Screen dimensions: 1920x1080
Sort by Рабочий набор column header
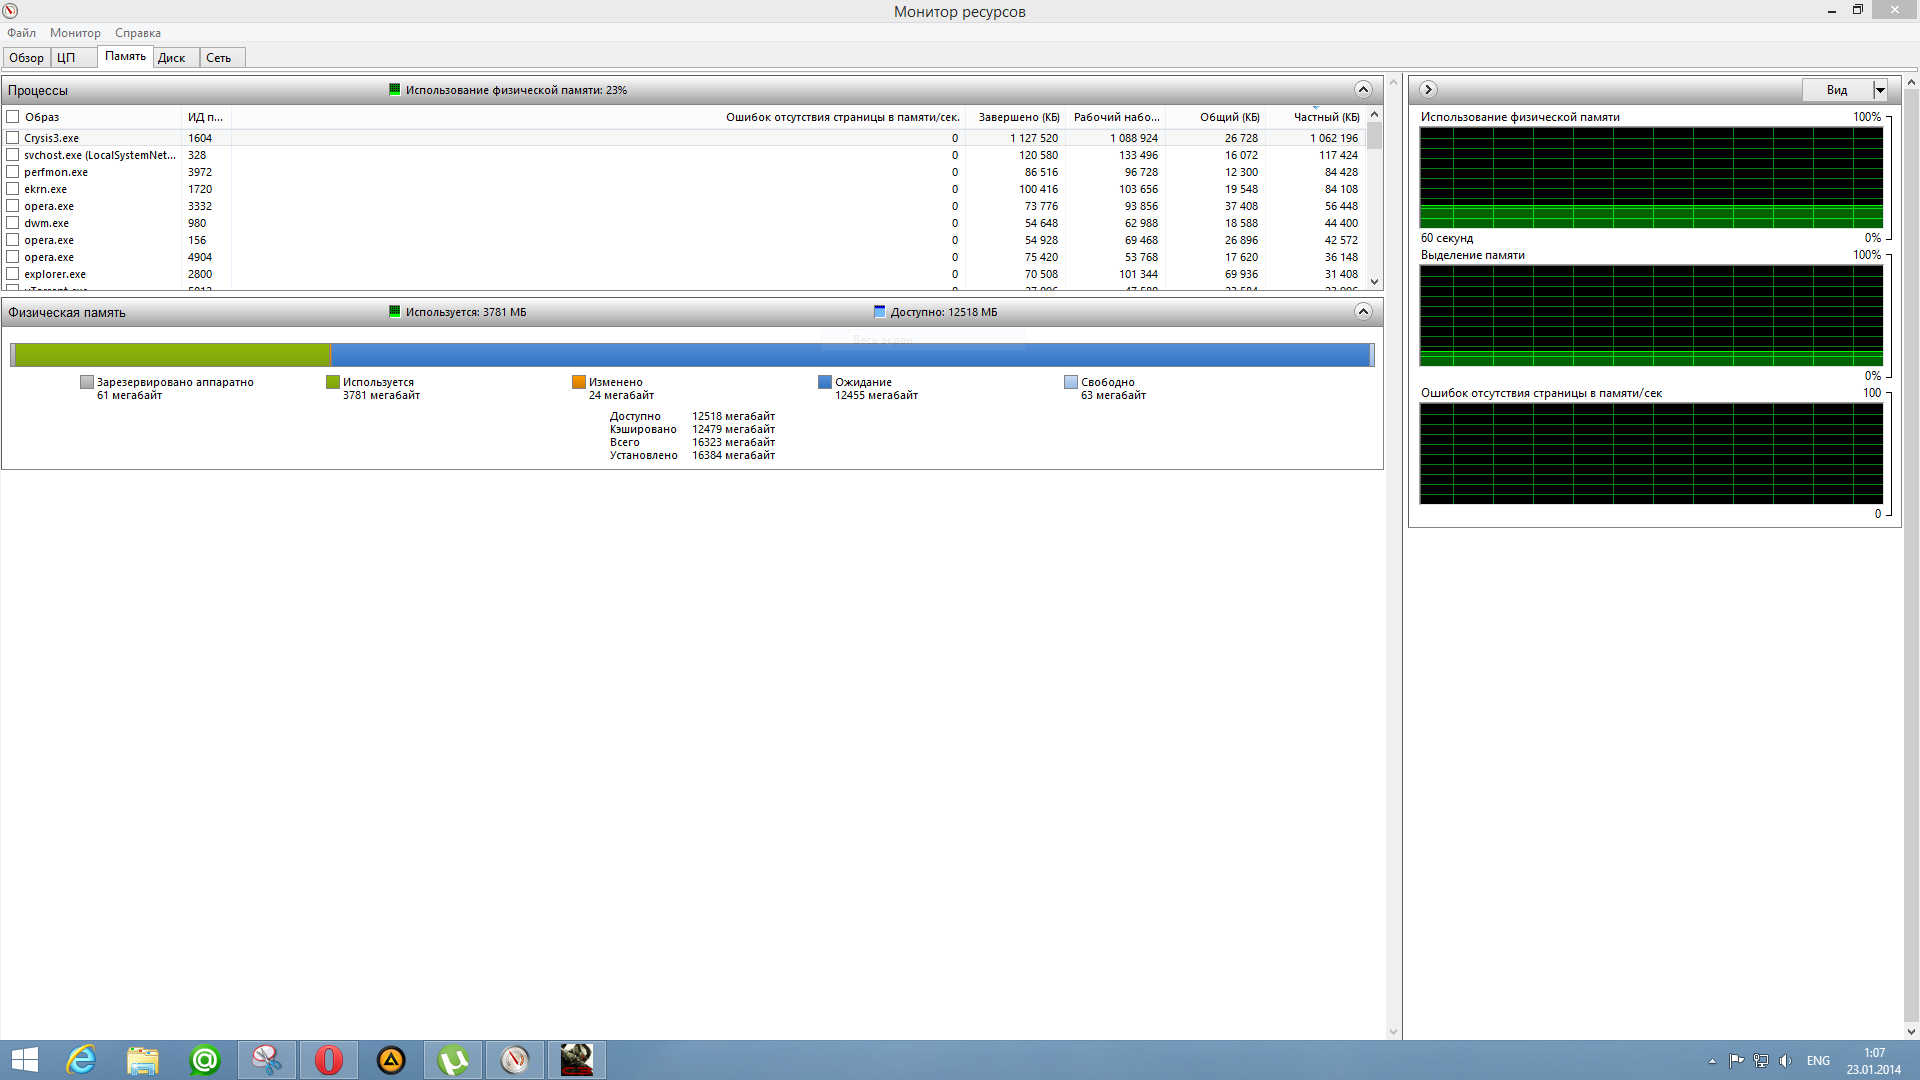click(x=1116, y=117)
